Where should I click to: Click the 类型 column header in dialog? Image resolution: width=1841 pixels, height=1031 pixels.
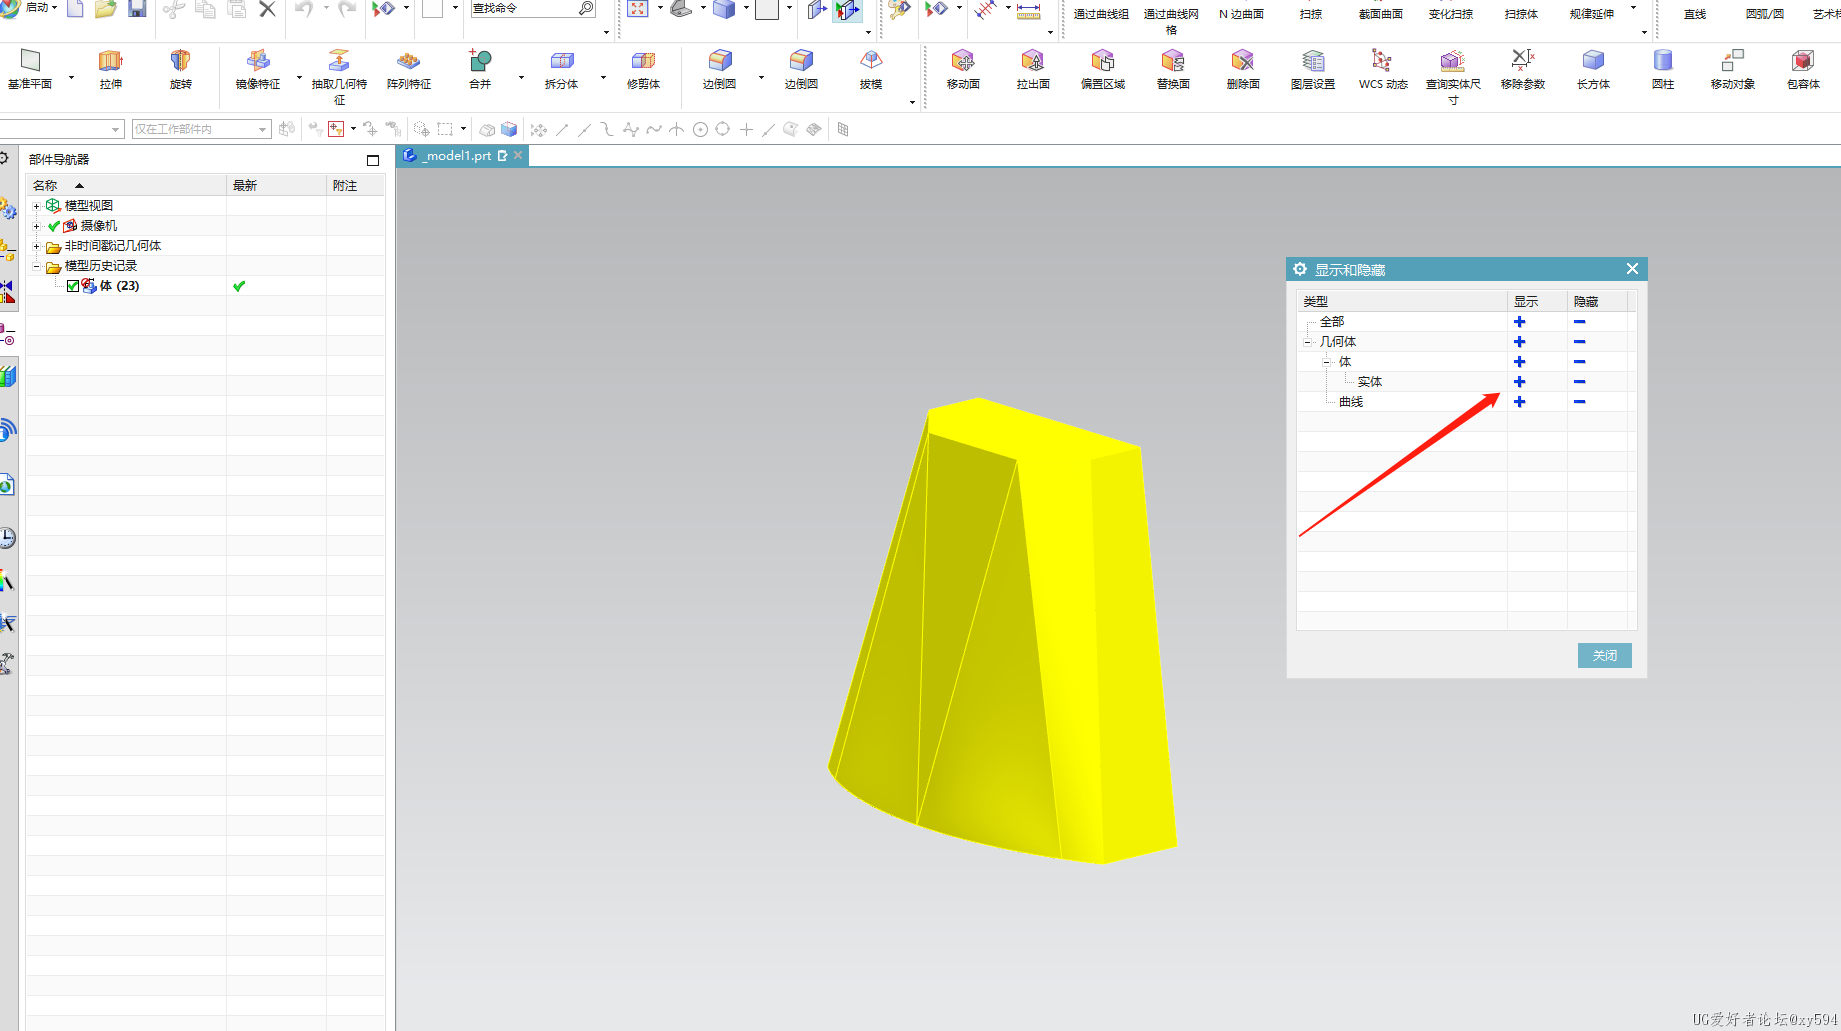coord(1402,301)
